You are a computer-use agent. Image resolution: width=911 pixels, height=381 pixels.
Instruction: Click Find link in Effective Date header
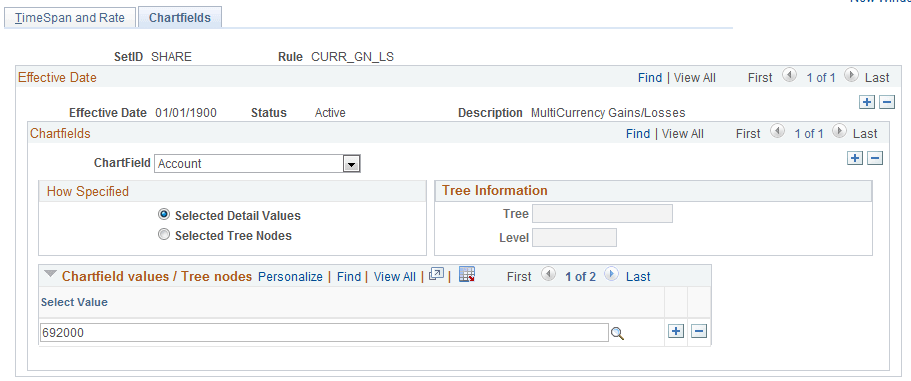pyautogui.click(x=650, y=78)
